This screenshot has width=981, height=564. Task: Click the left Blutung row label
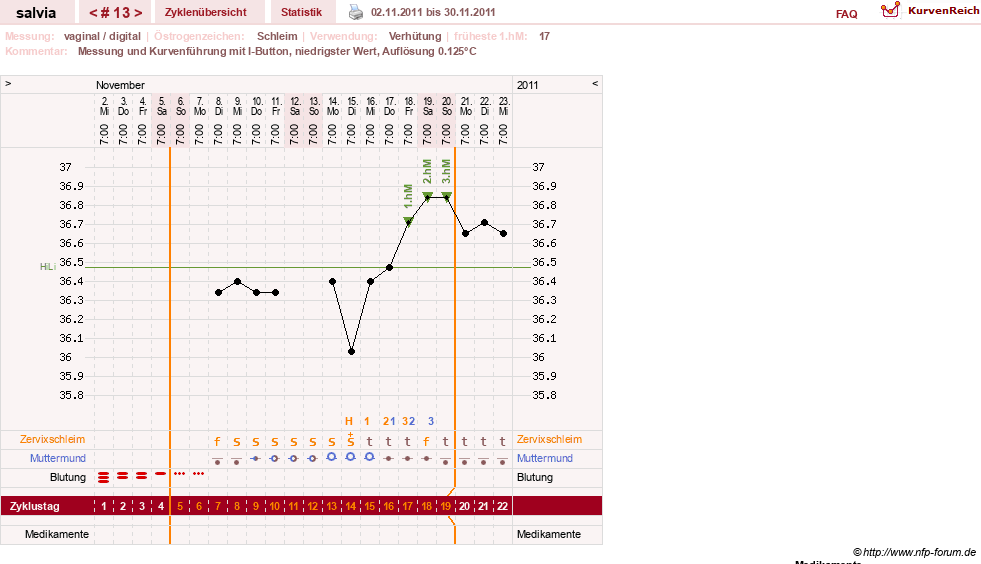[68, 477]
